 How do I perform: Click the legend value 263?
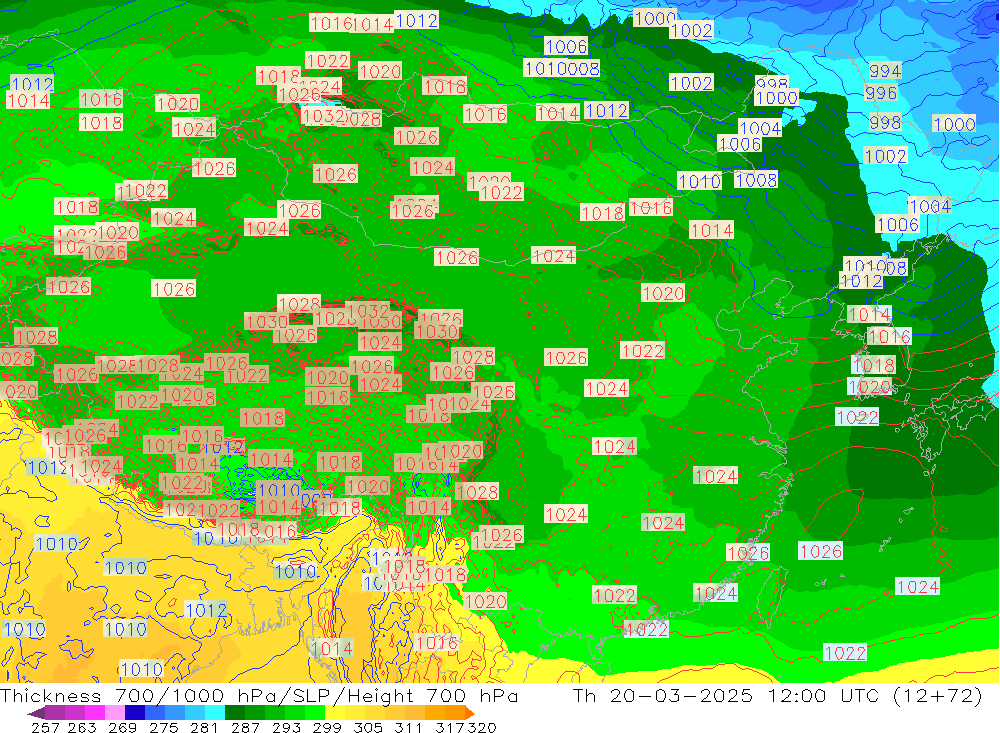click(x=82, y=727)
